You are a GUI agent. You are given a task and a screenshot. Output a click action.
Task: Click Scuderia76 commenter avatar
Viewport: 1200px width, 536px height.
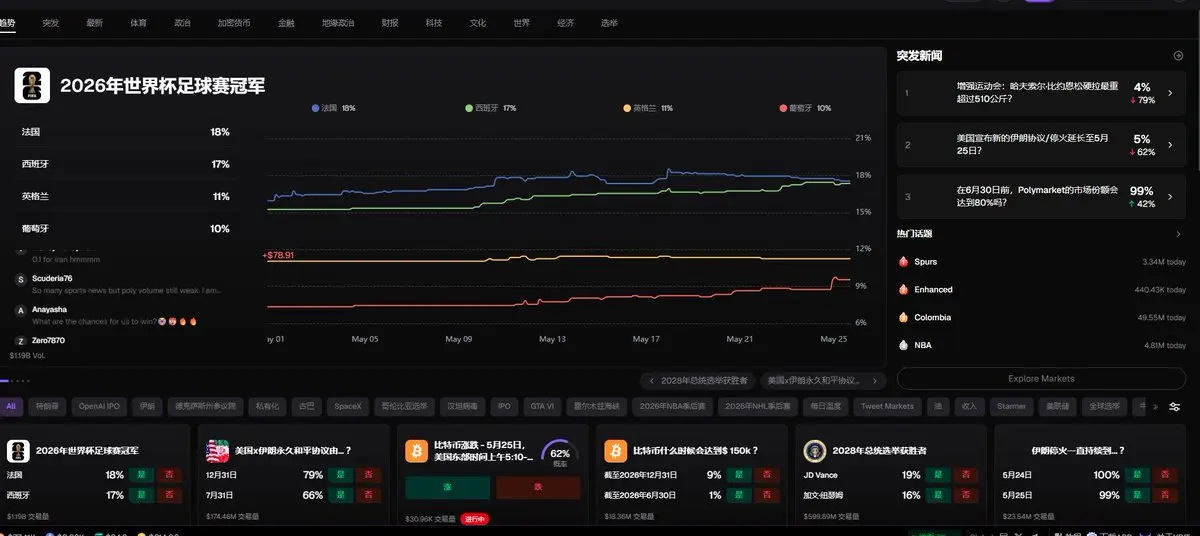click(x=21, y=280)
